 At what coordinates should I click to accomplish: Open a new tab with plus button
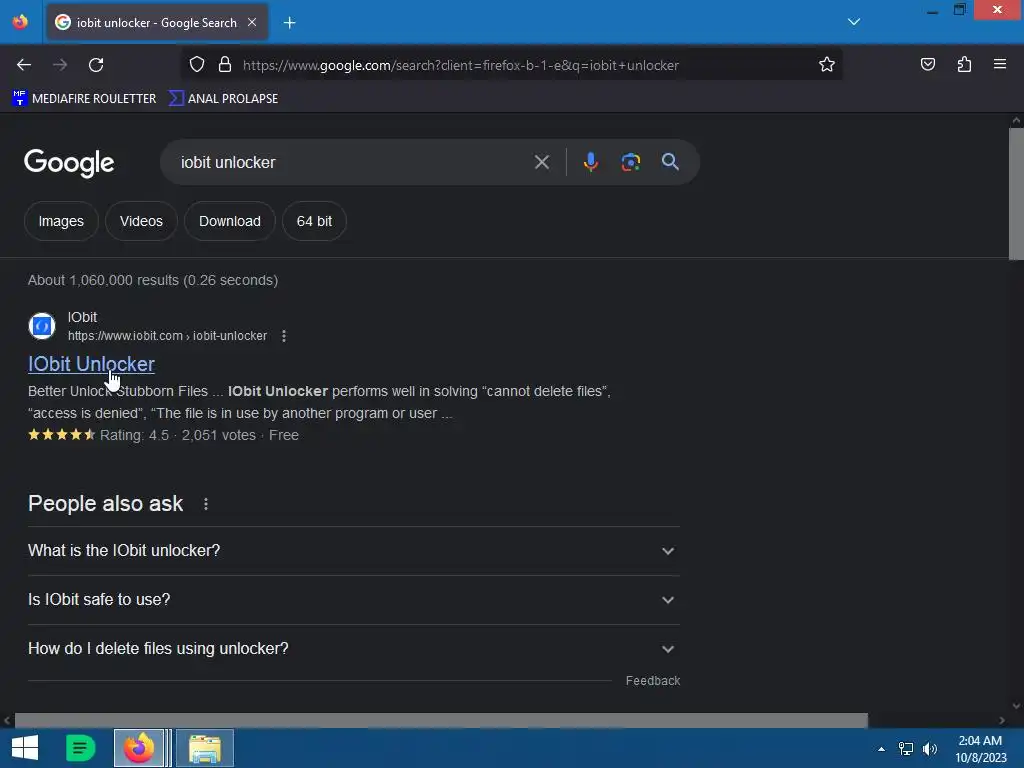click(x=289, y=23)
